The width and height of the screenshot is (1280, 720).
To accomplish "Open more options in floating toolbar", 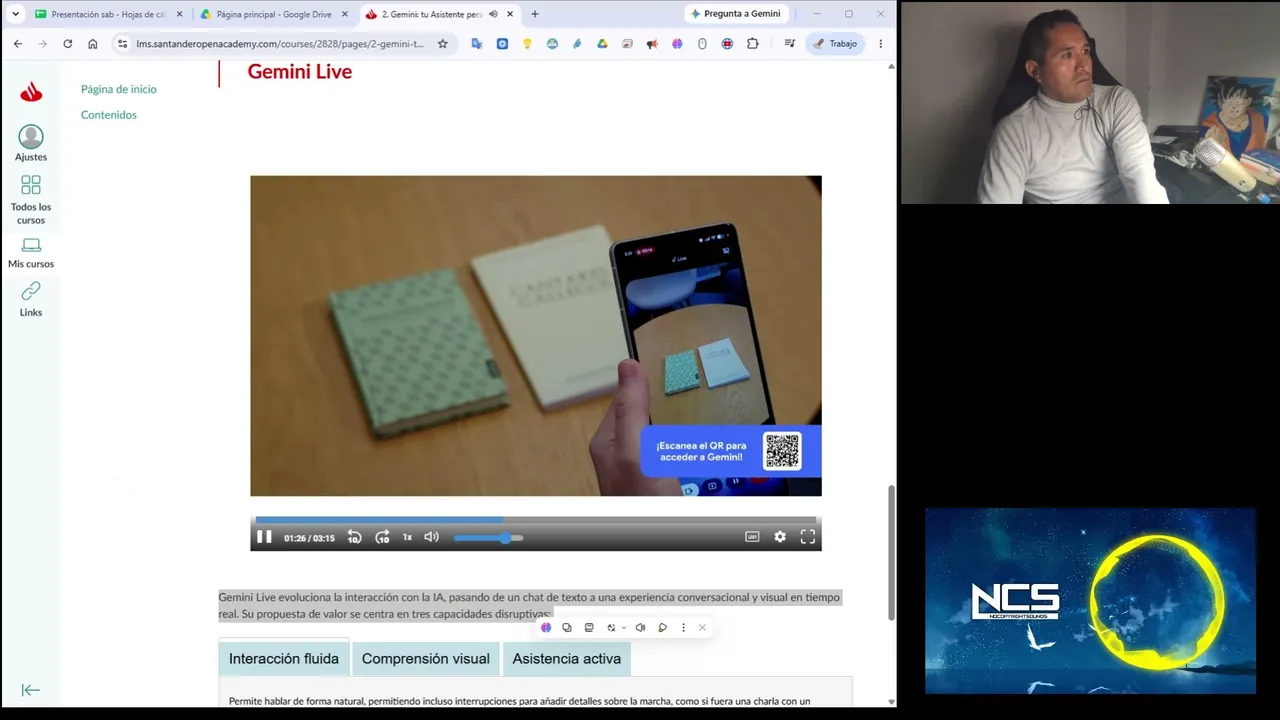I will [x=684, y=628].
